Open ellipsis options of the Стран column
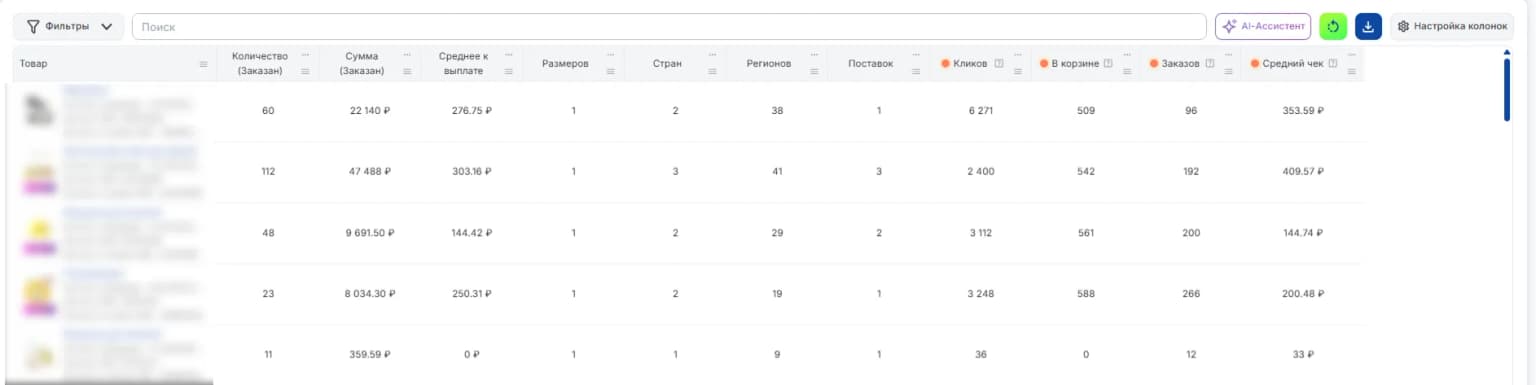1536x385 pixels. point(712,55)
